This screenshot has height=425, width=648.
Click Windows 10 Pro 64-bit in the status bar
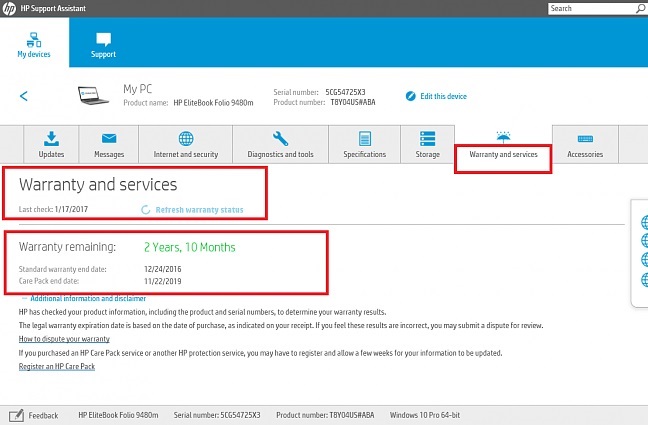click(x=425, y=415)
